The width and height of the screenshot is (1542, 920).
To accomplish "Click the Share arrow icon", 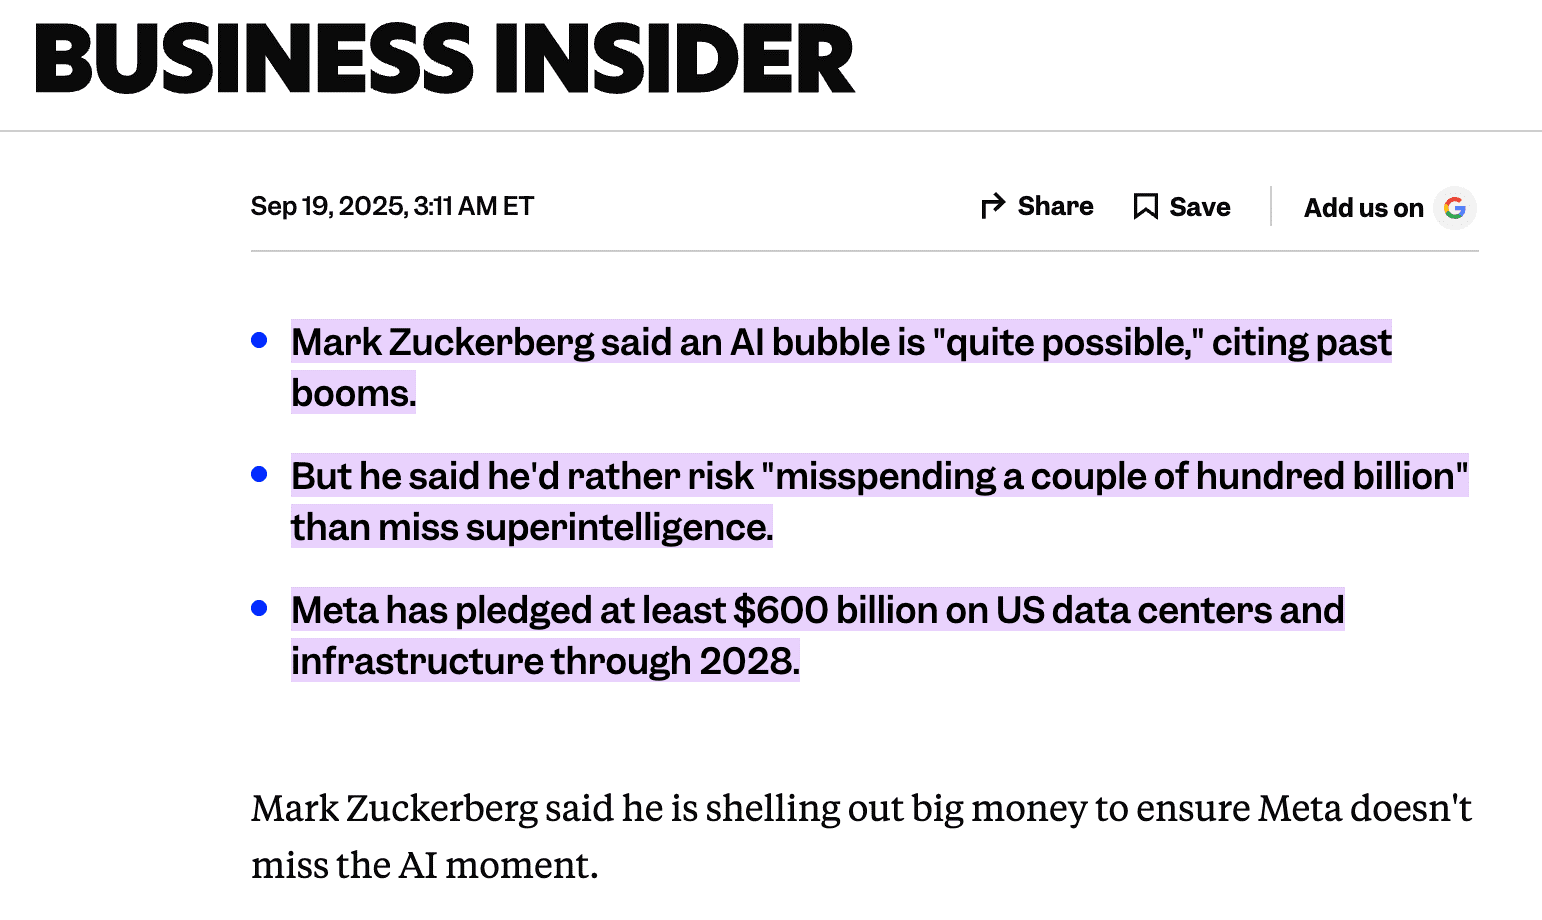I will 992,206.
